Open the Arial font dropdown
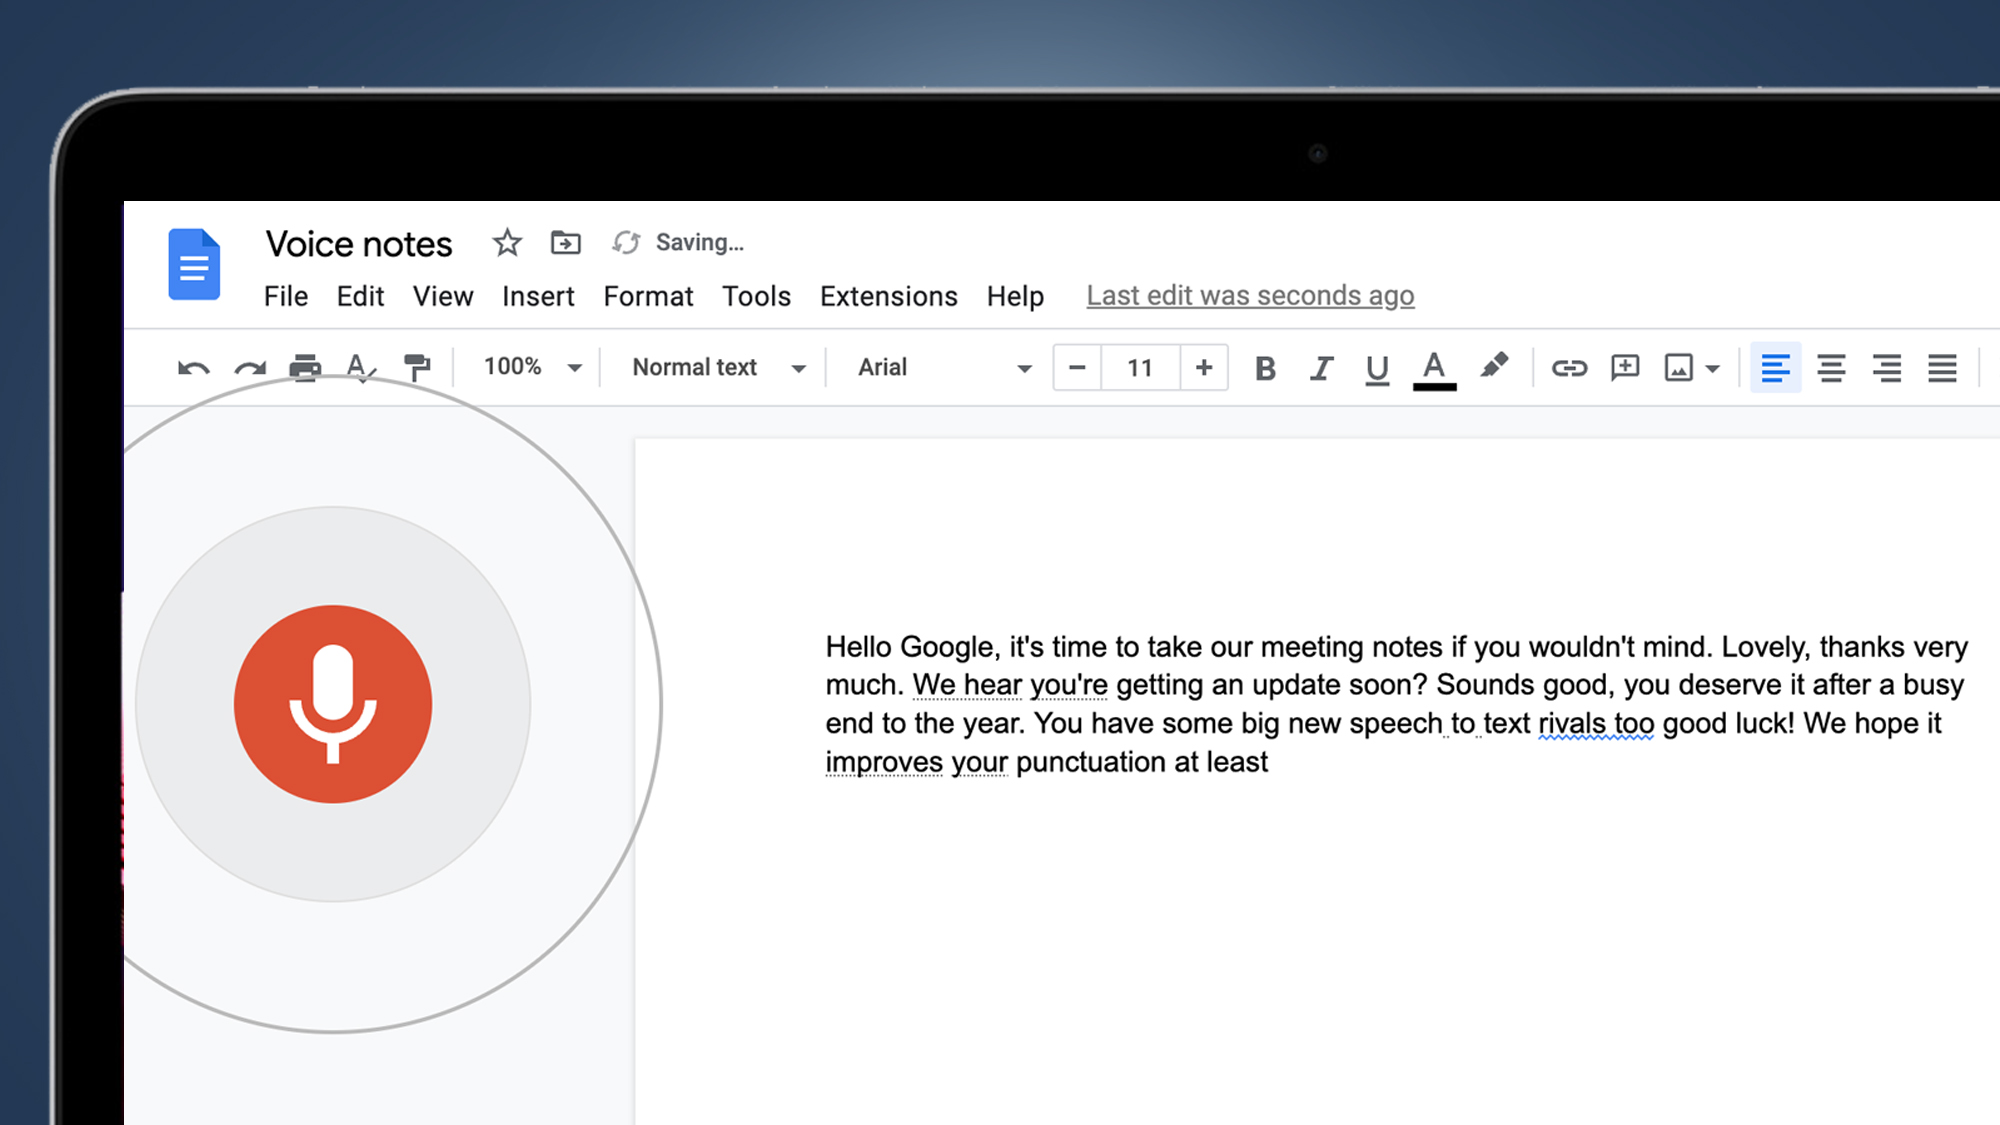The image size is (2000, 1125). click(x=942, y=368)
